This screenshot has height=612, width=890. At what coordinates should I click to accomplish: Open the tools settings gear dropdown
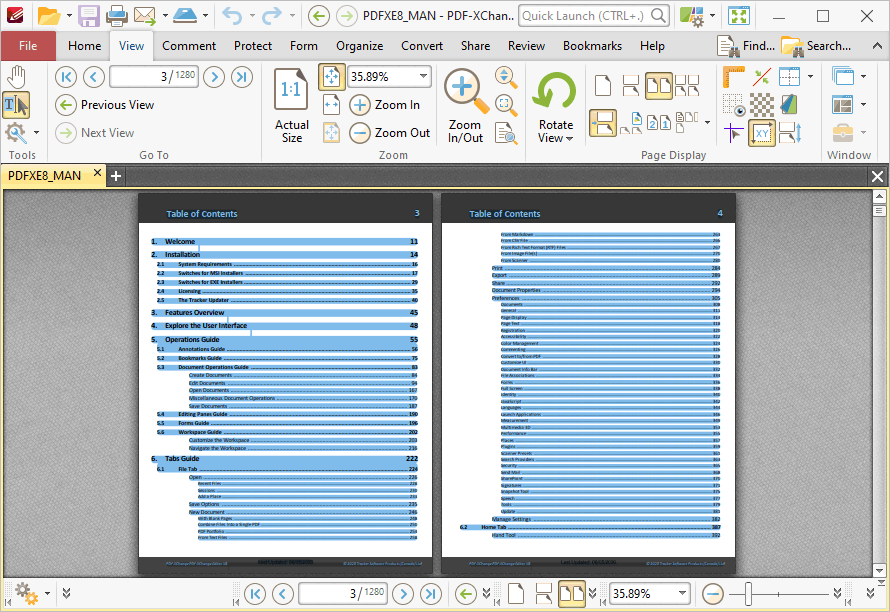coord(36,133)
